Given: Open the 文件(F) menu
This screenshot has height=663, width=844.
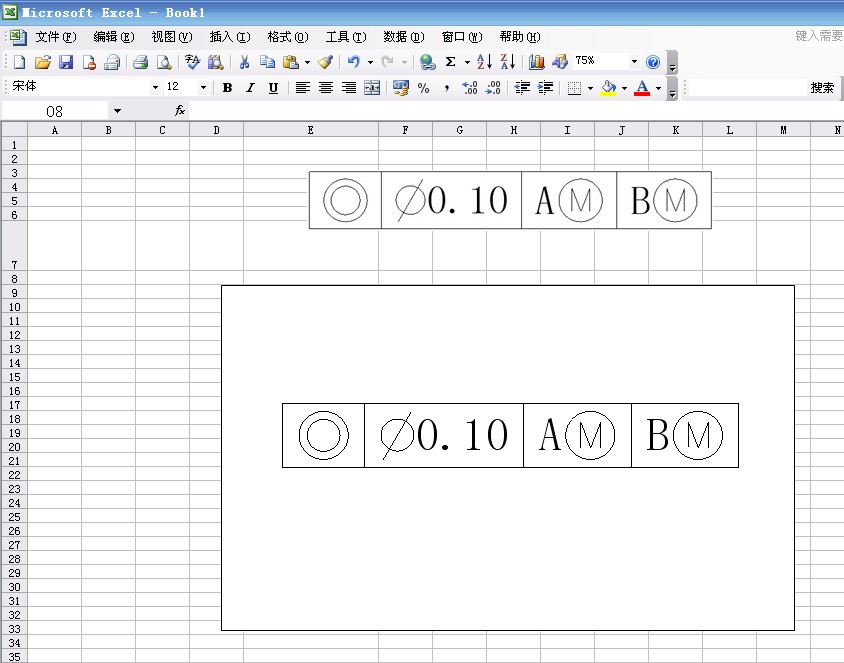Looking at the screenshot, I should click(55, 37).
